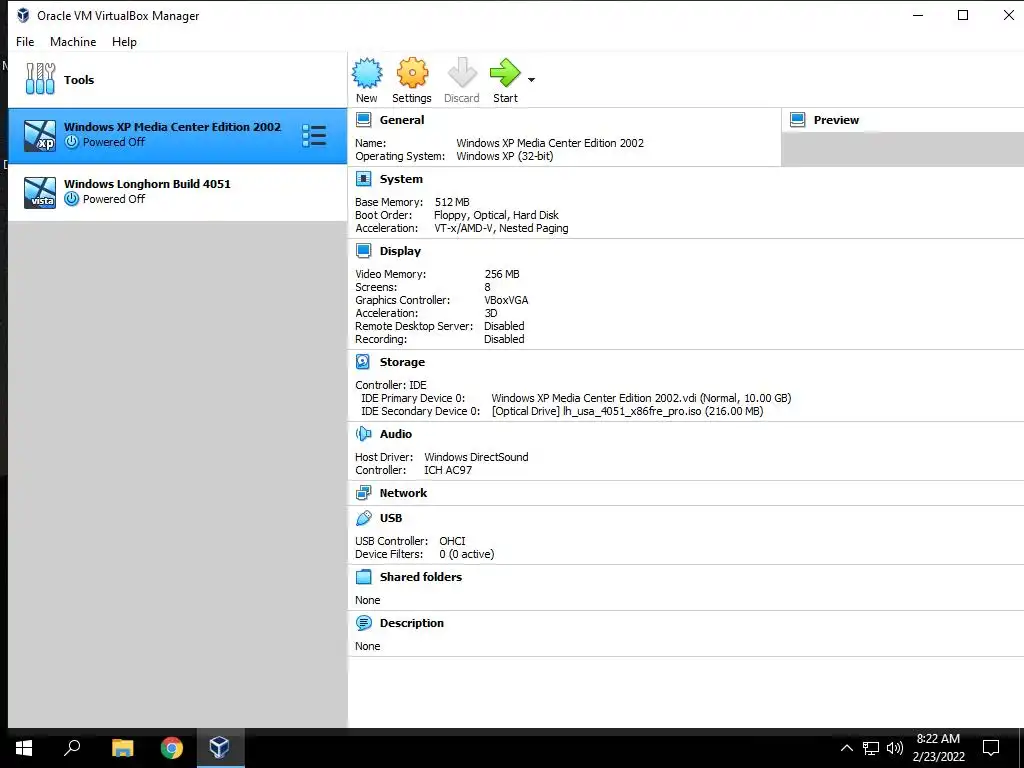Open the Audio section header
This screenshot has width=1024, height=768.
tap(396, 434)
